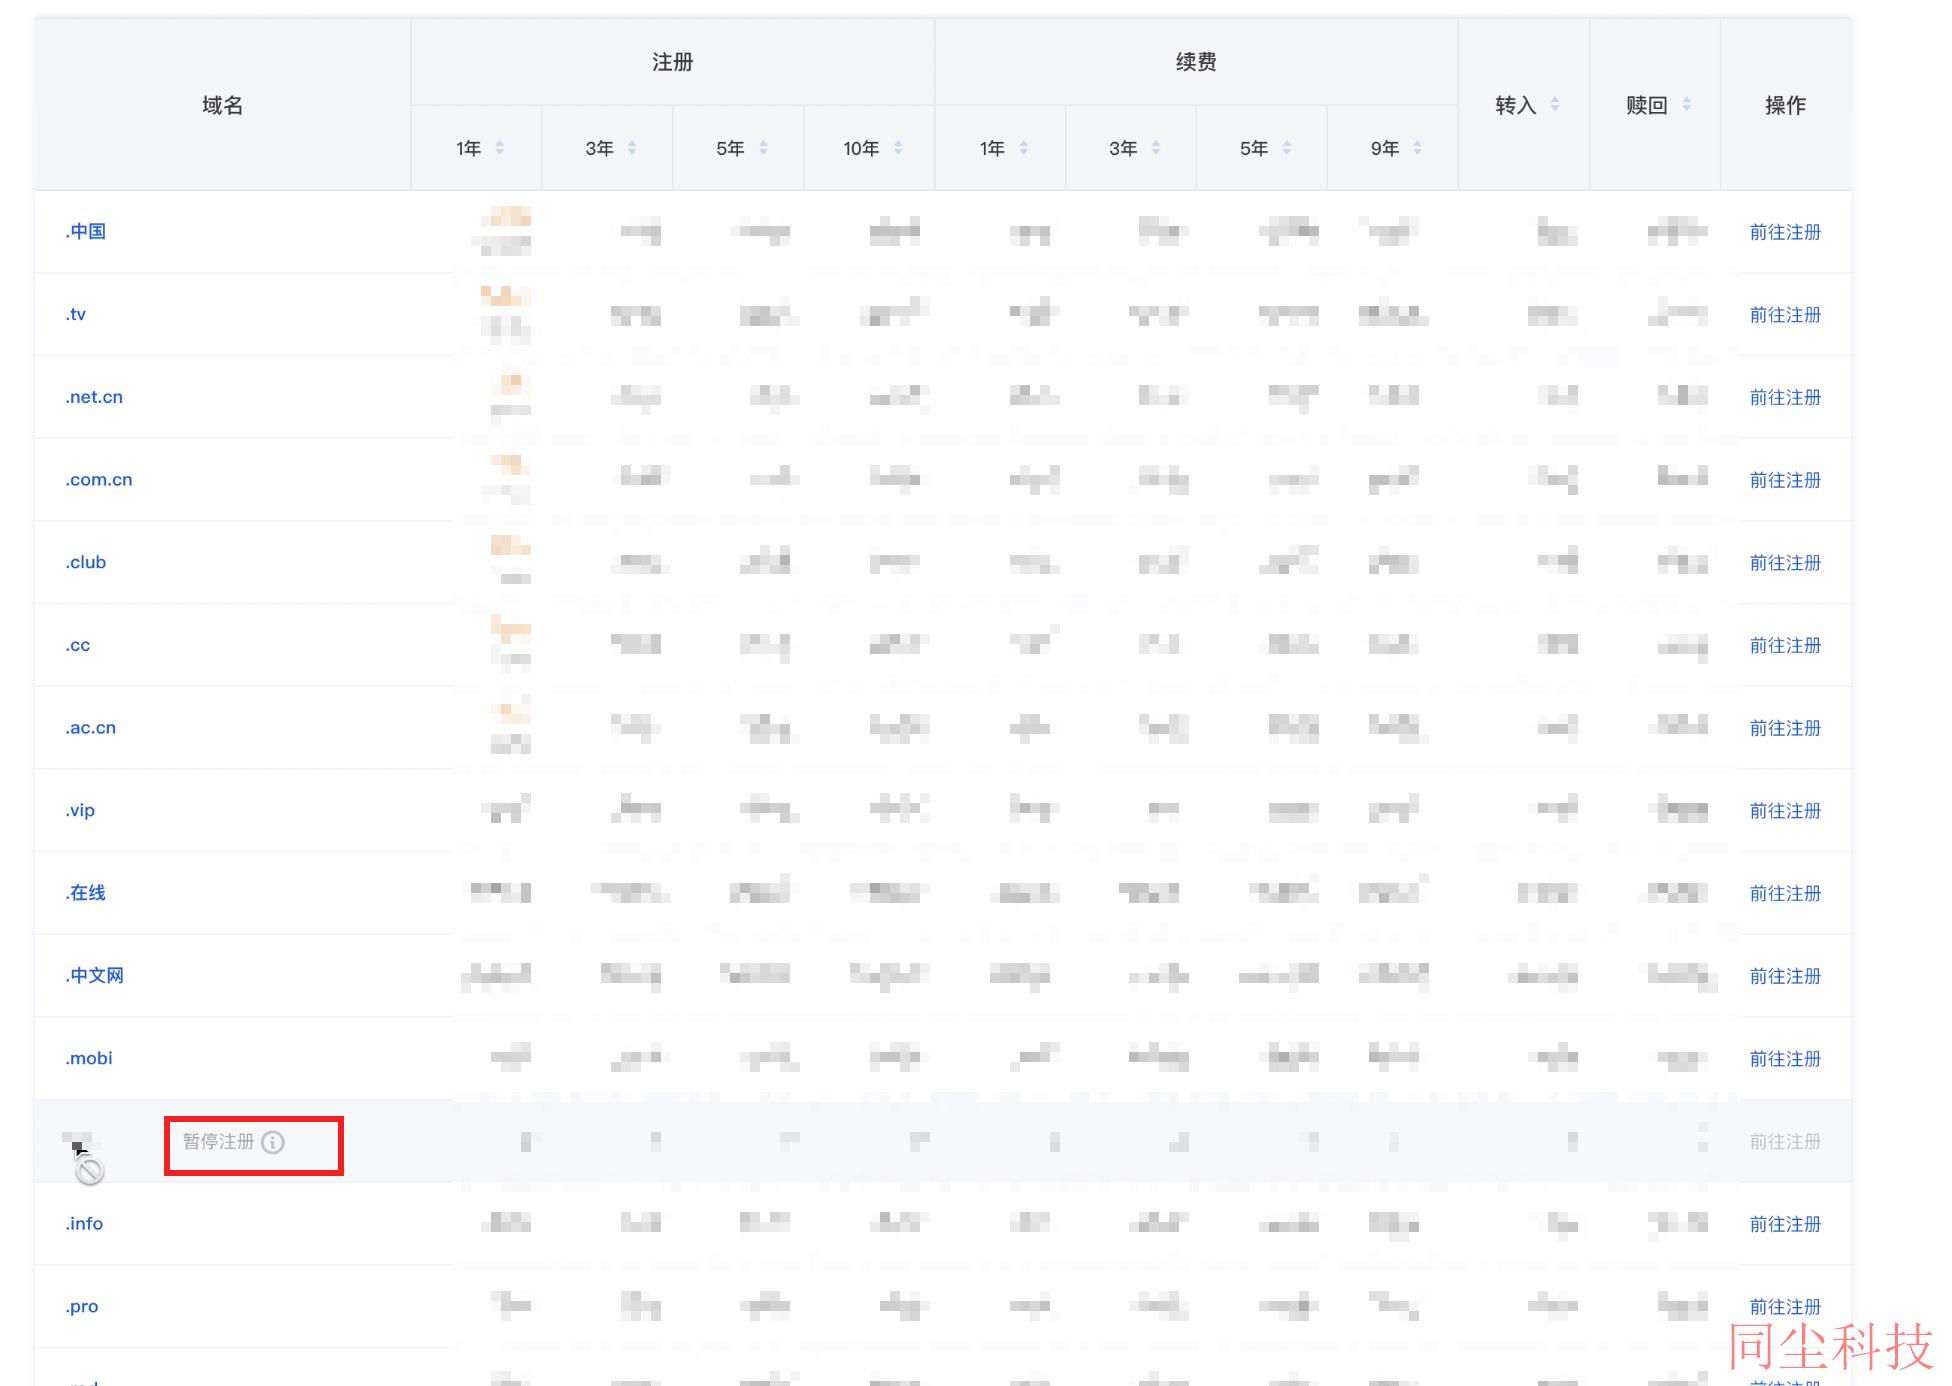Screen dimensions: 1952x1386
Task: Open the .com.cn domain link
Action: tap(99, 480)
